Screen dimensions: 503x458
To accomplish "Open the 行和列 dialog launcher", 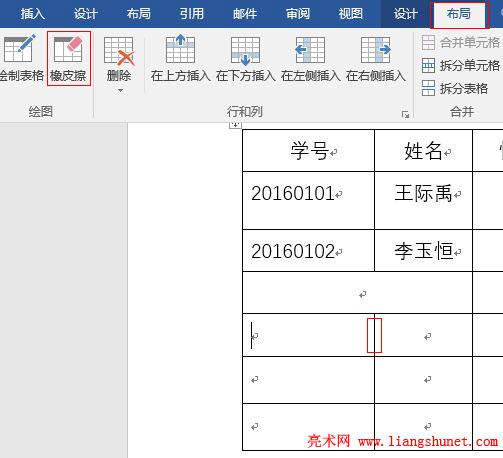I will [x=405, y=115].
